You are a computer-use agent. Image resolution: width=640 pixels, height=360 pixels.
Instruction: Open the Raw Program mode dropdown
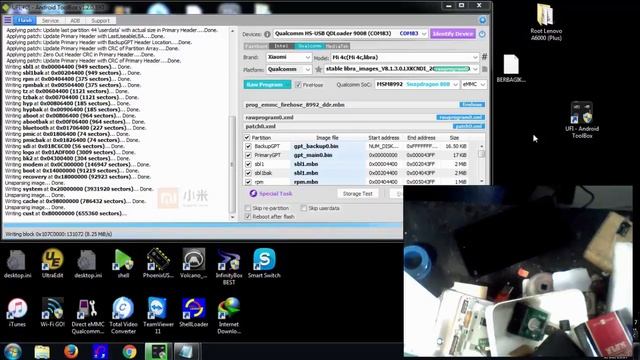tap(267, 84)
